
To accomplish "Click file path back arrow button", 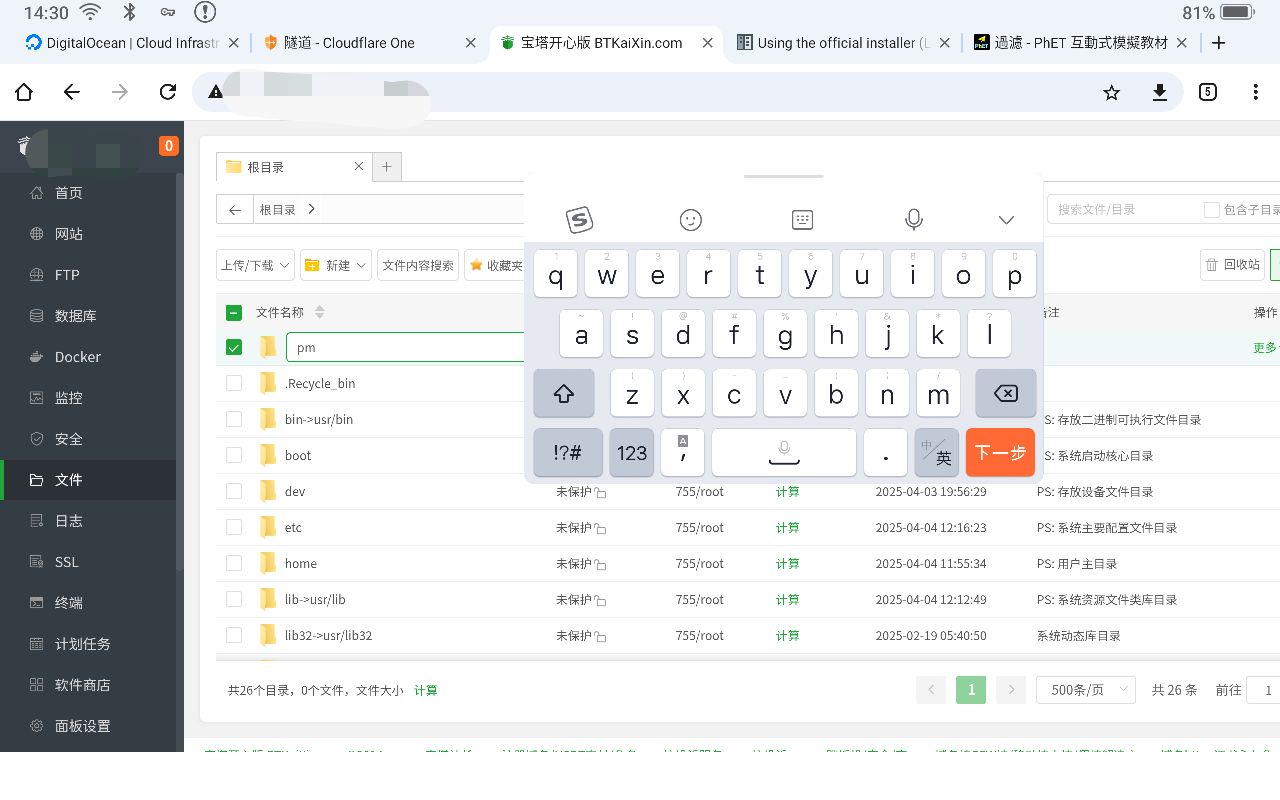I will pyautogui.click(x=234, y=210).
